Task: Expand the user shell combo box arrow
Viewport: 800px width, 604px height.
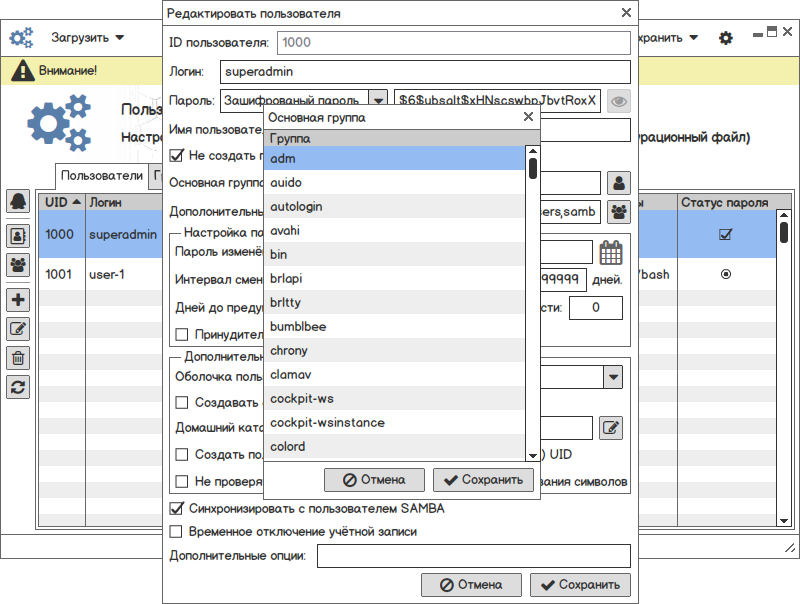Action: click(x=613, y=376)
